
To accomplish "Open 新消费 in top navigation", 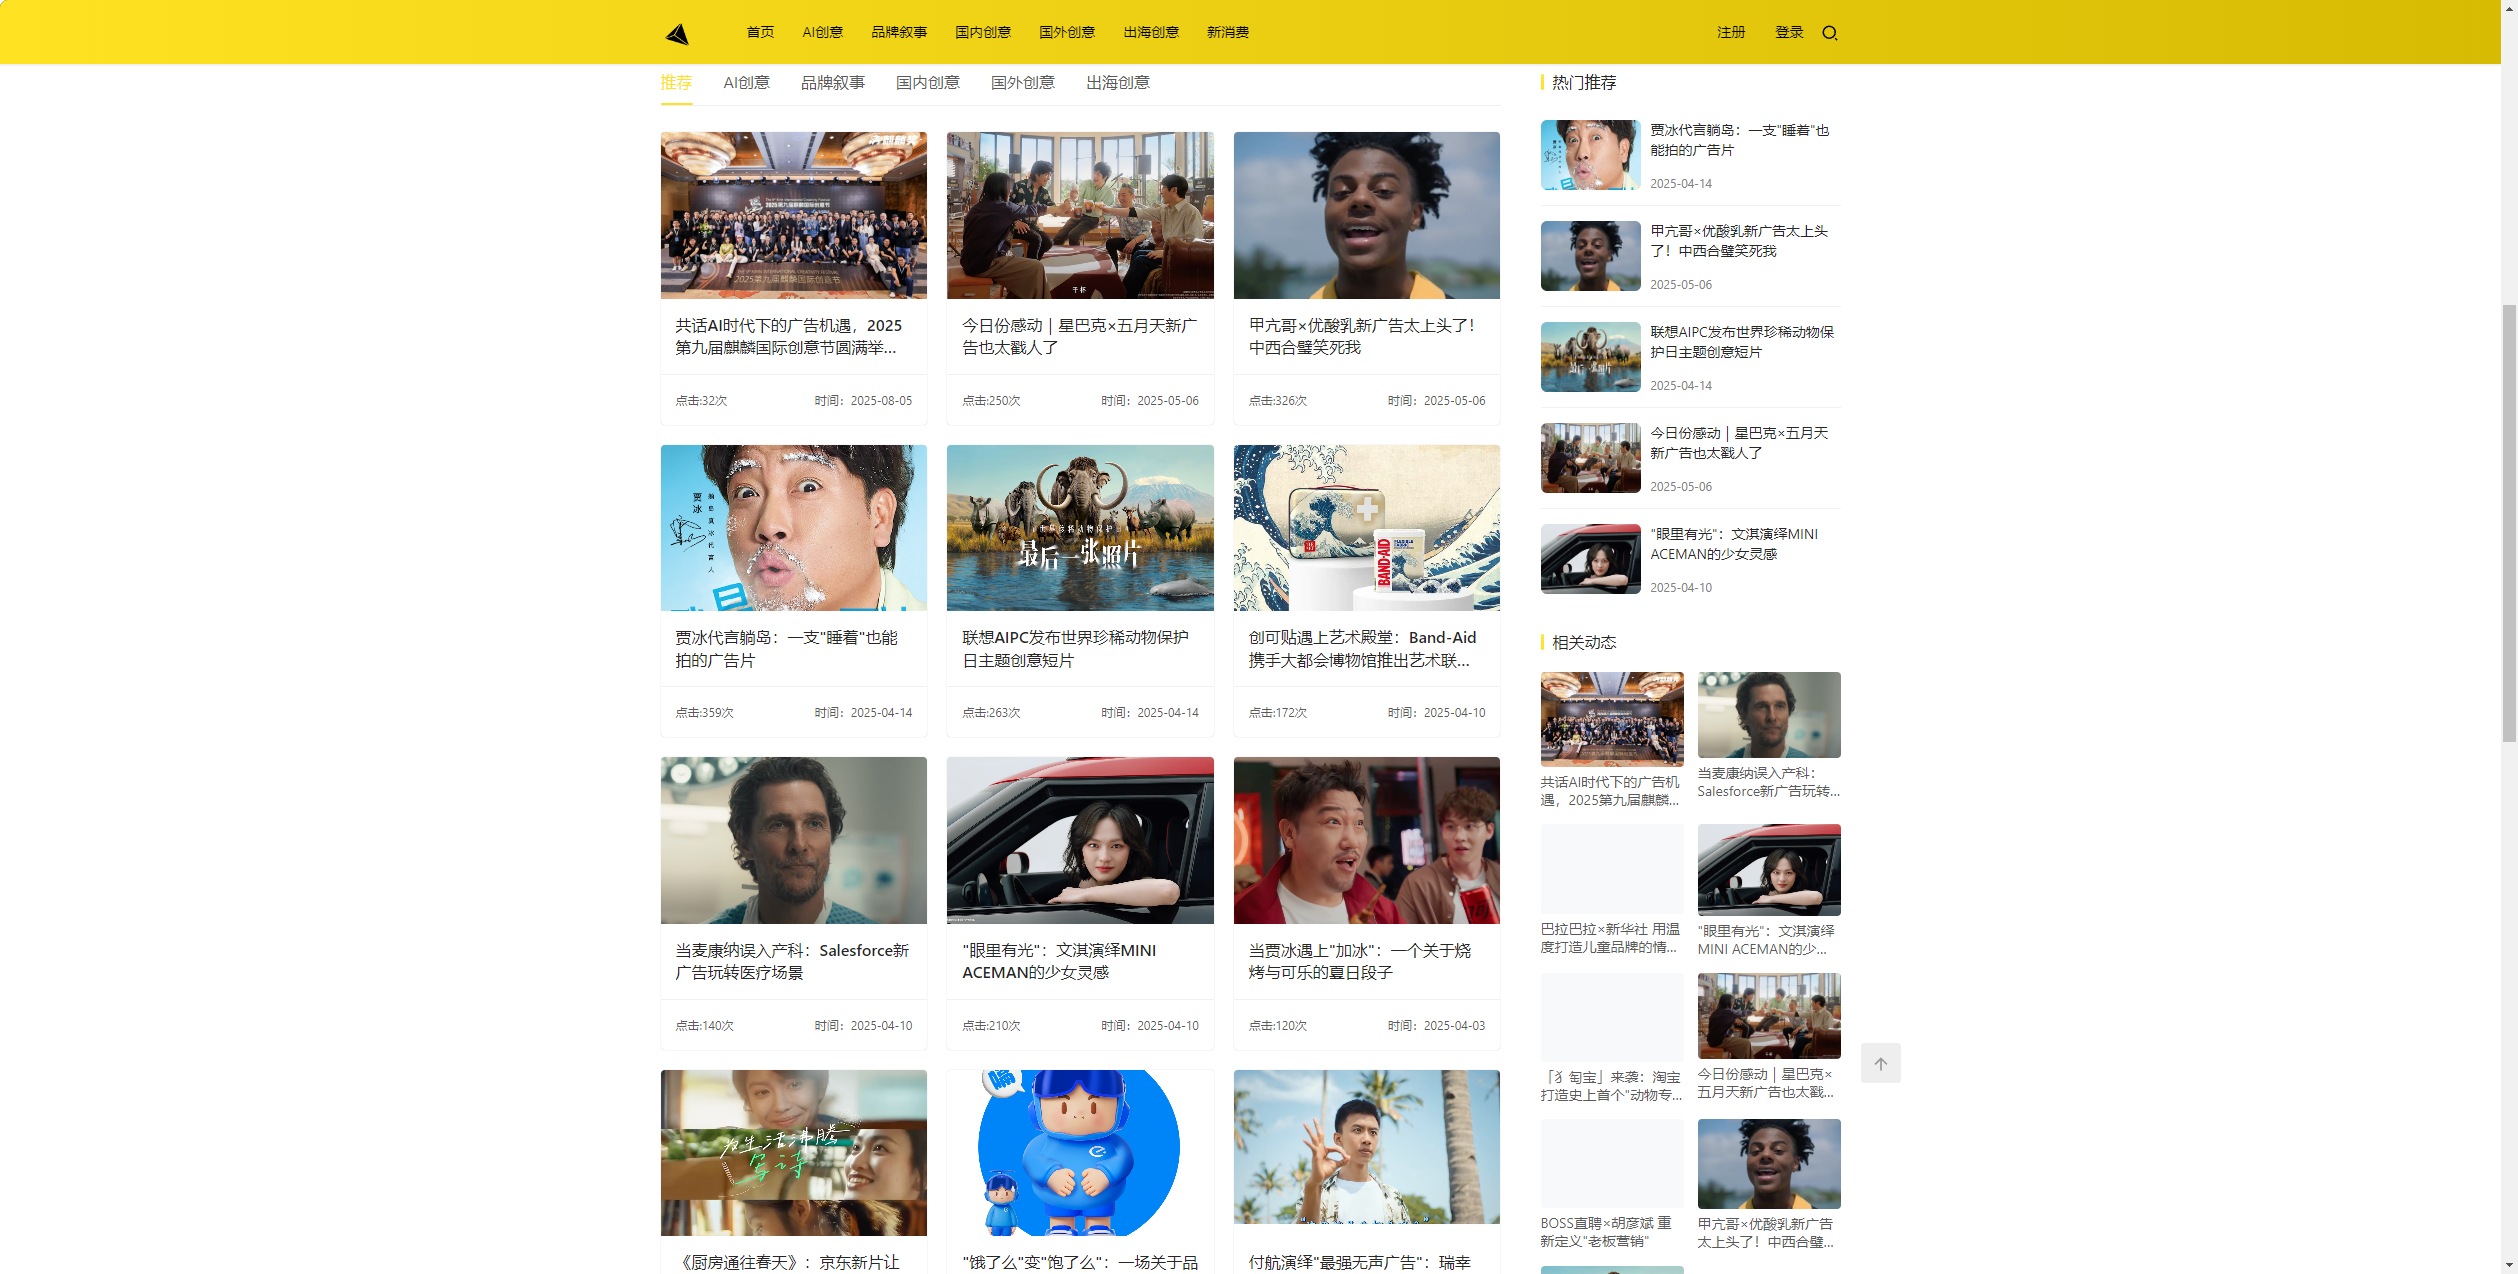I will click(x=1227, y=33).
